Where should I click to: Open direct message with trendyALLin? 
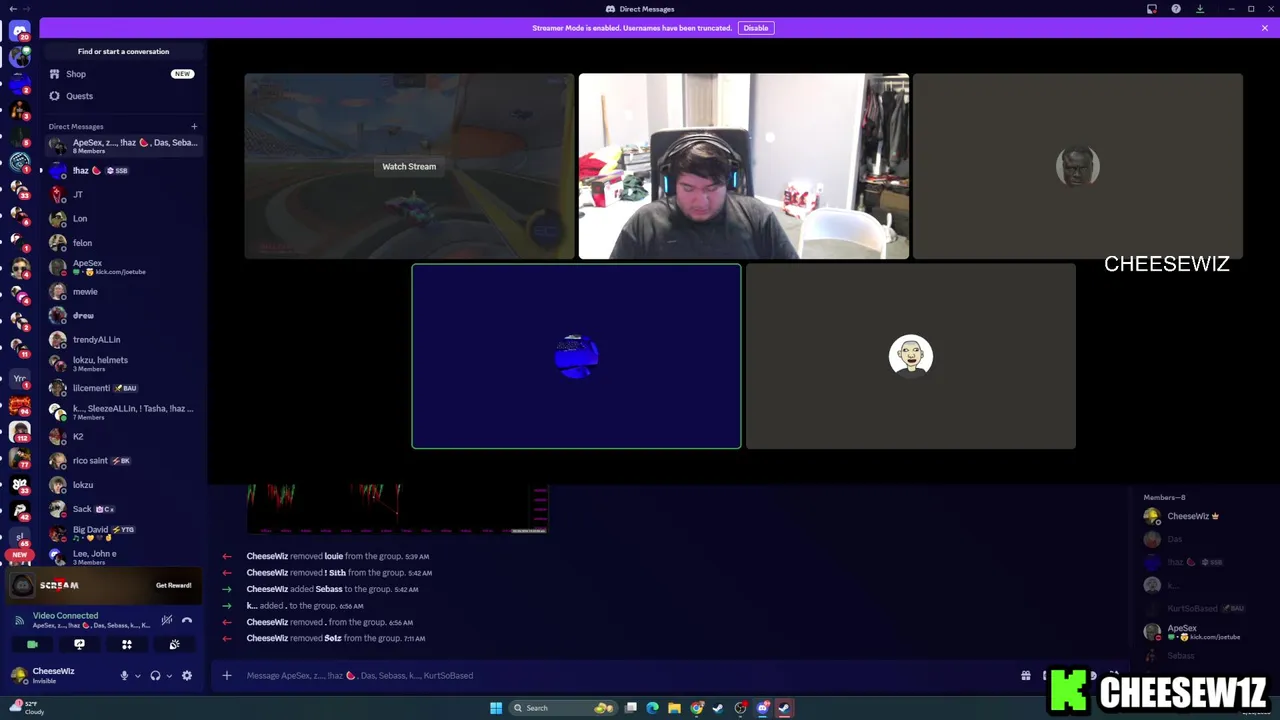point(122,339)
